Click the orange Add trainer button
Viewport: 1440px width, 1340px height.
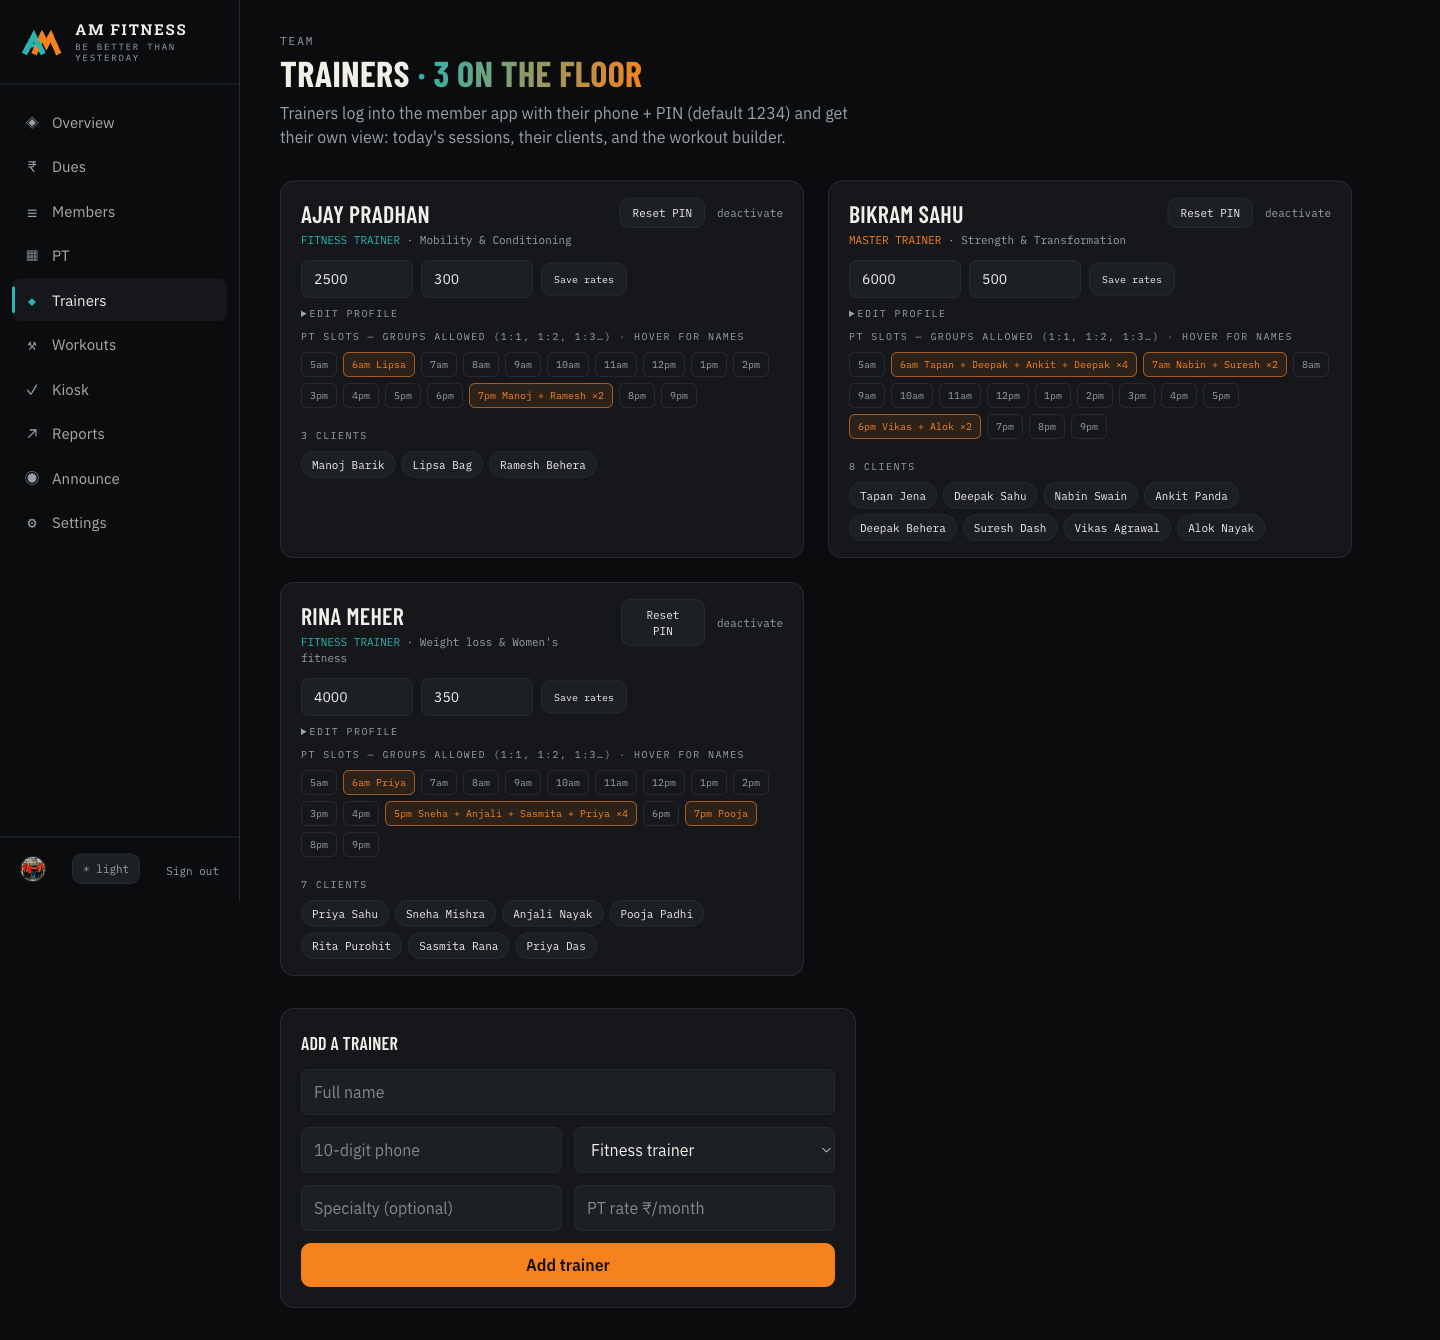coord(568,1265)
